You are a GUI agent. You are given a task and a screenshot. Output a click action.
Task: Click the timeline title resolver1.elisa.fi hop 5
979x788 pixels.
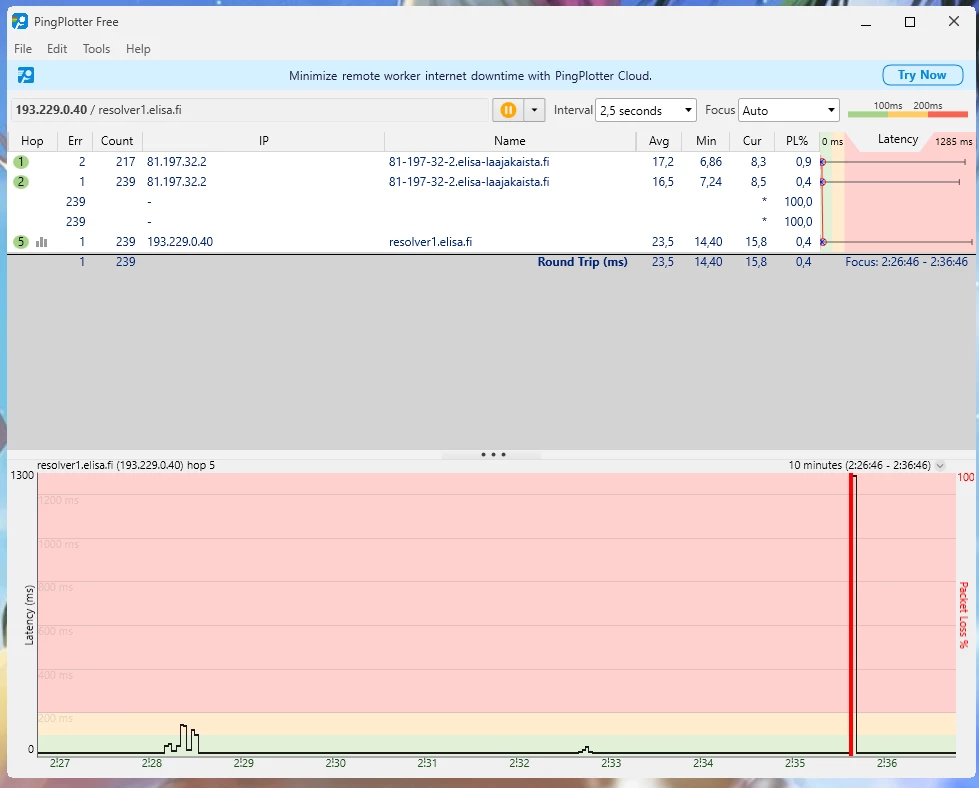(125, 465)
